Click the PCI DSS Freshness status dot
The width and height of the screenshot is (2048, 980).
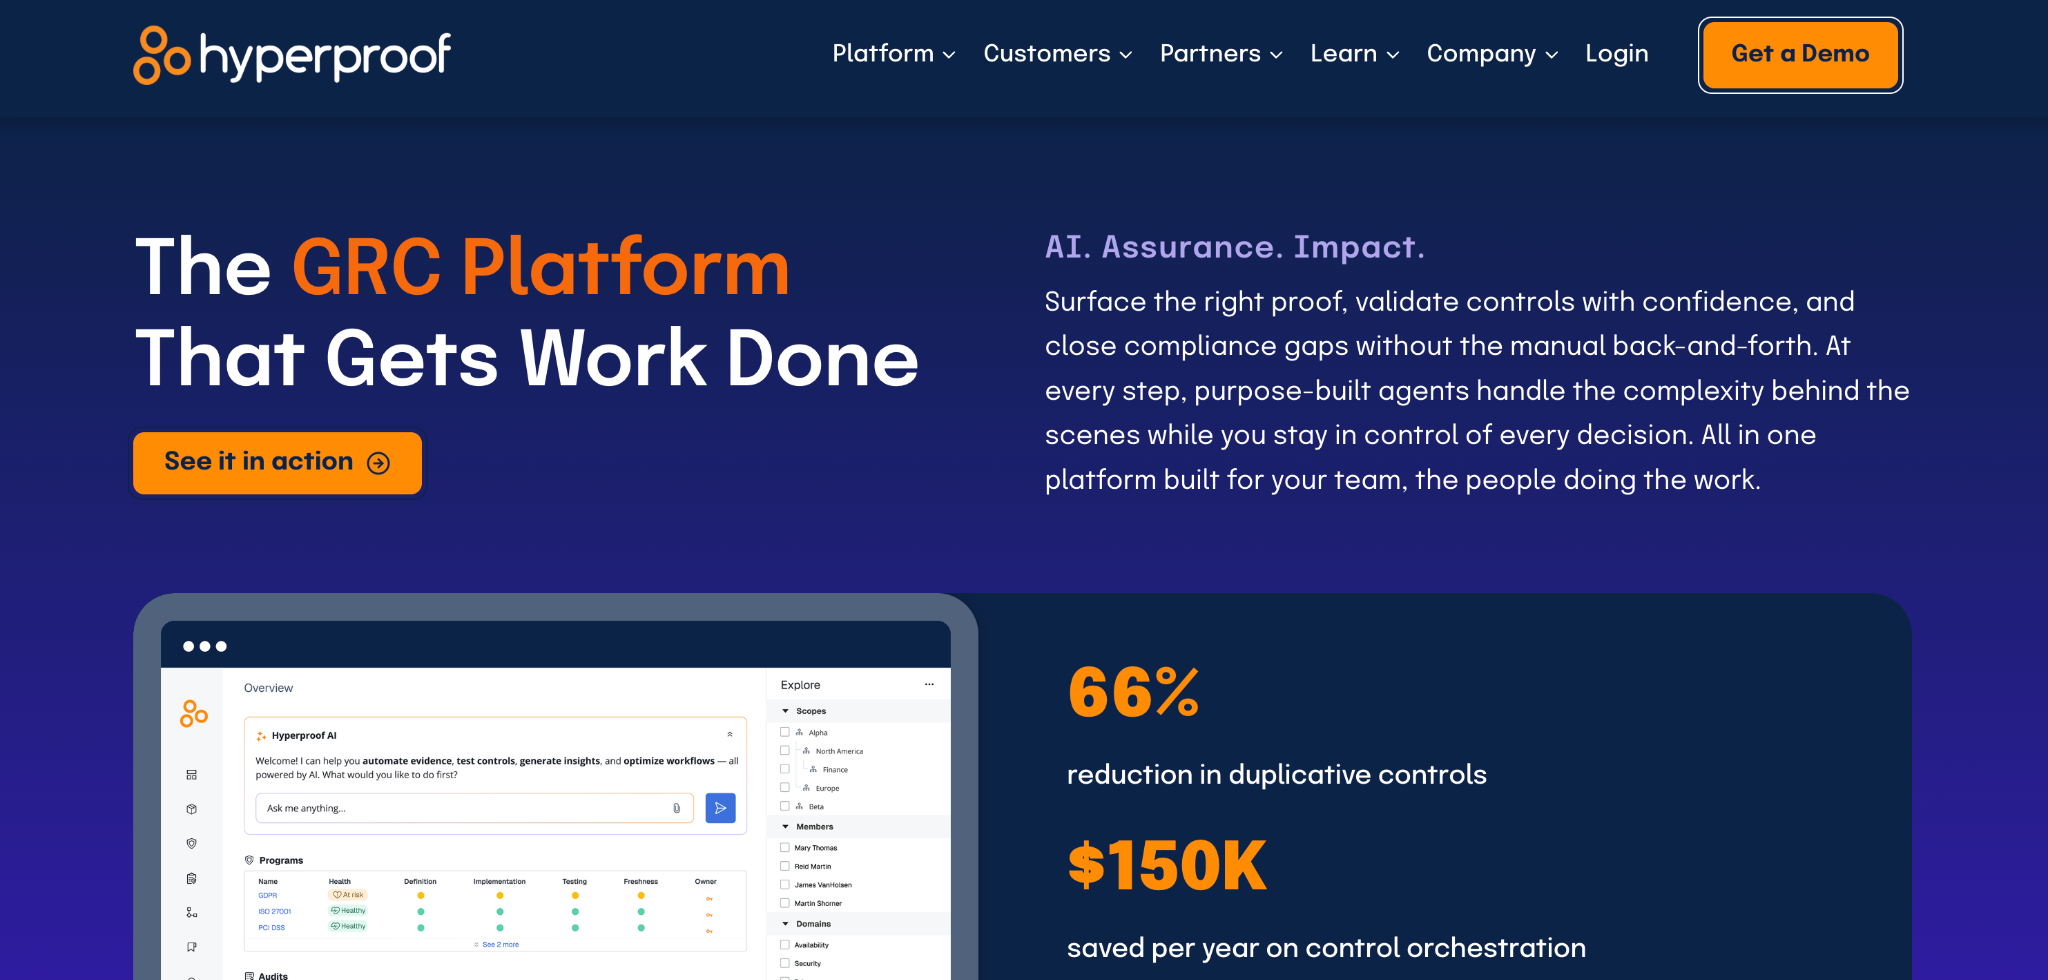[641, 928]
